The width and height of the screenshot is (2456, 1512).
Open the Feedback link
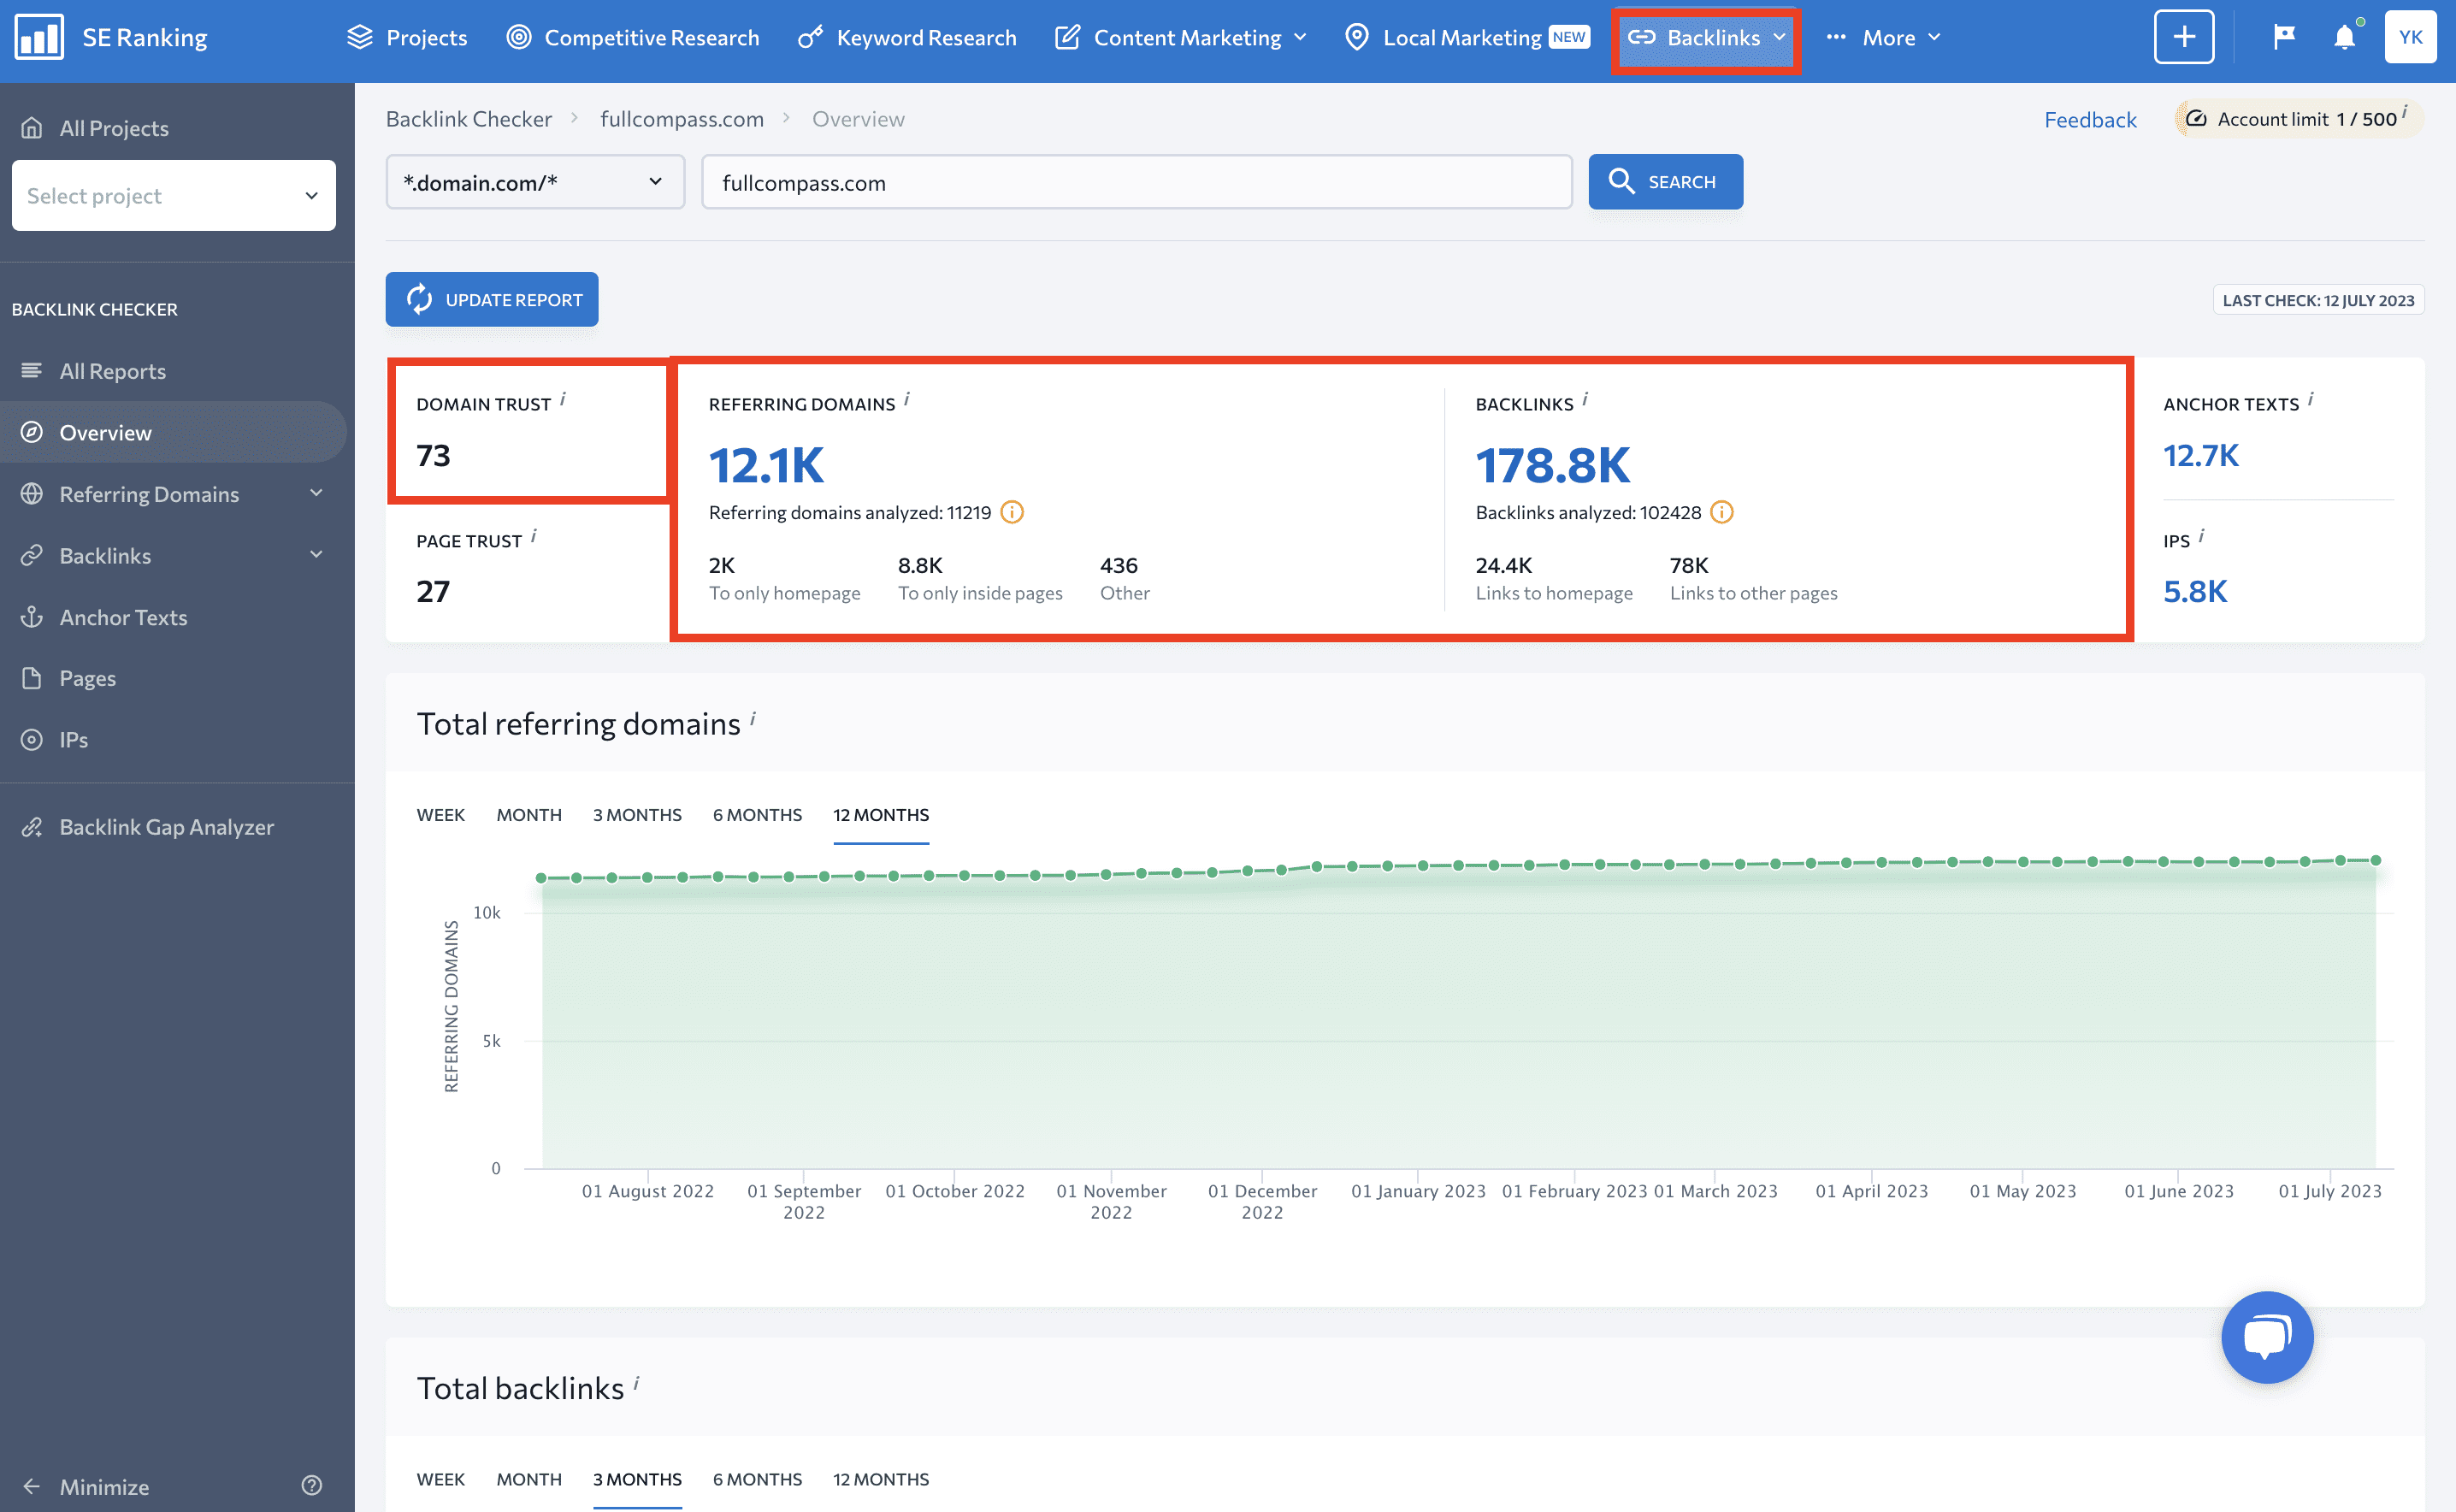[2090, 120]
